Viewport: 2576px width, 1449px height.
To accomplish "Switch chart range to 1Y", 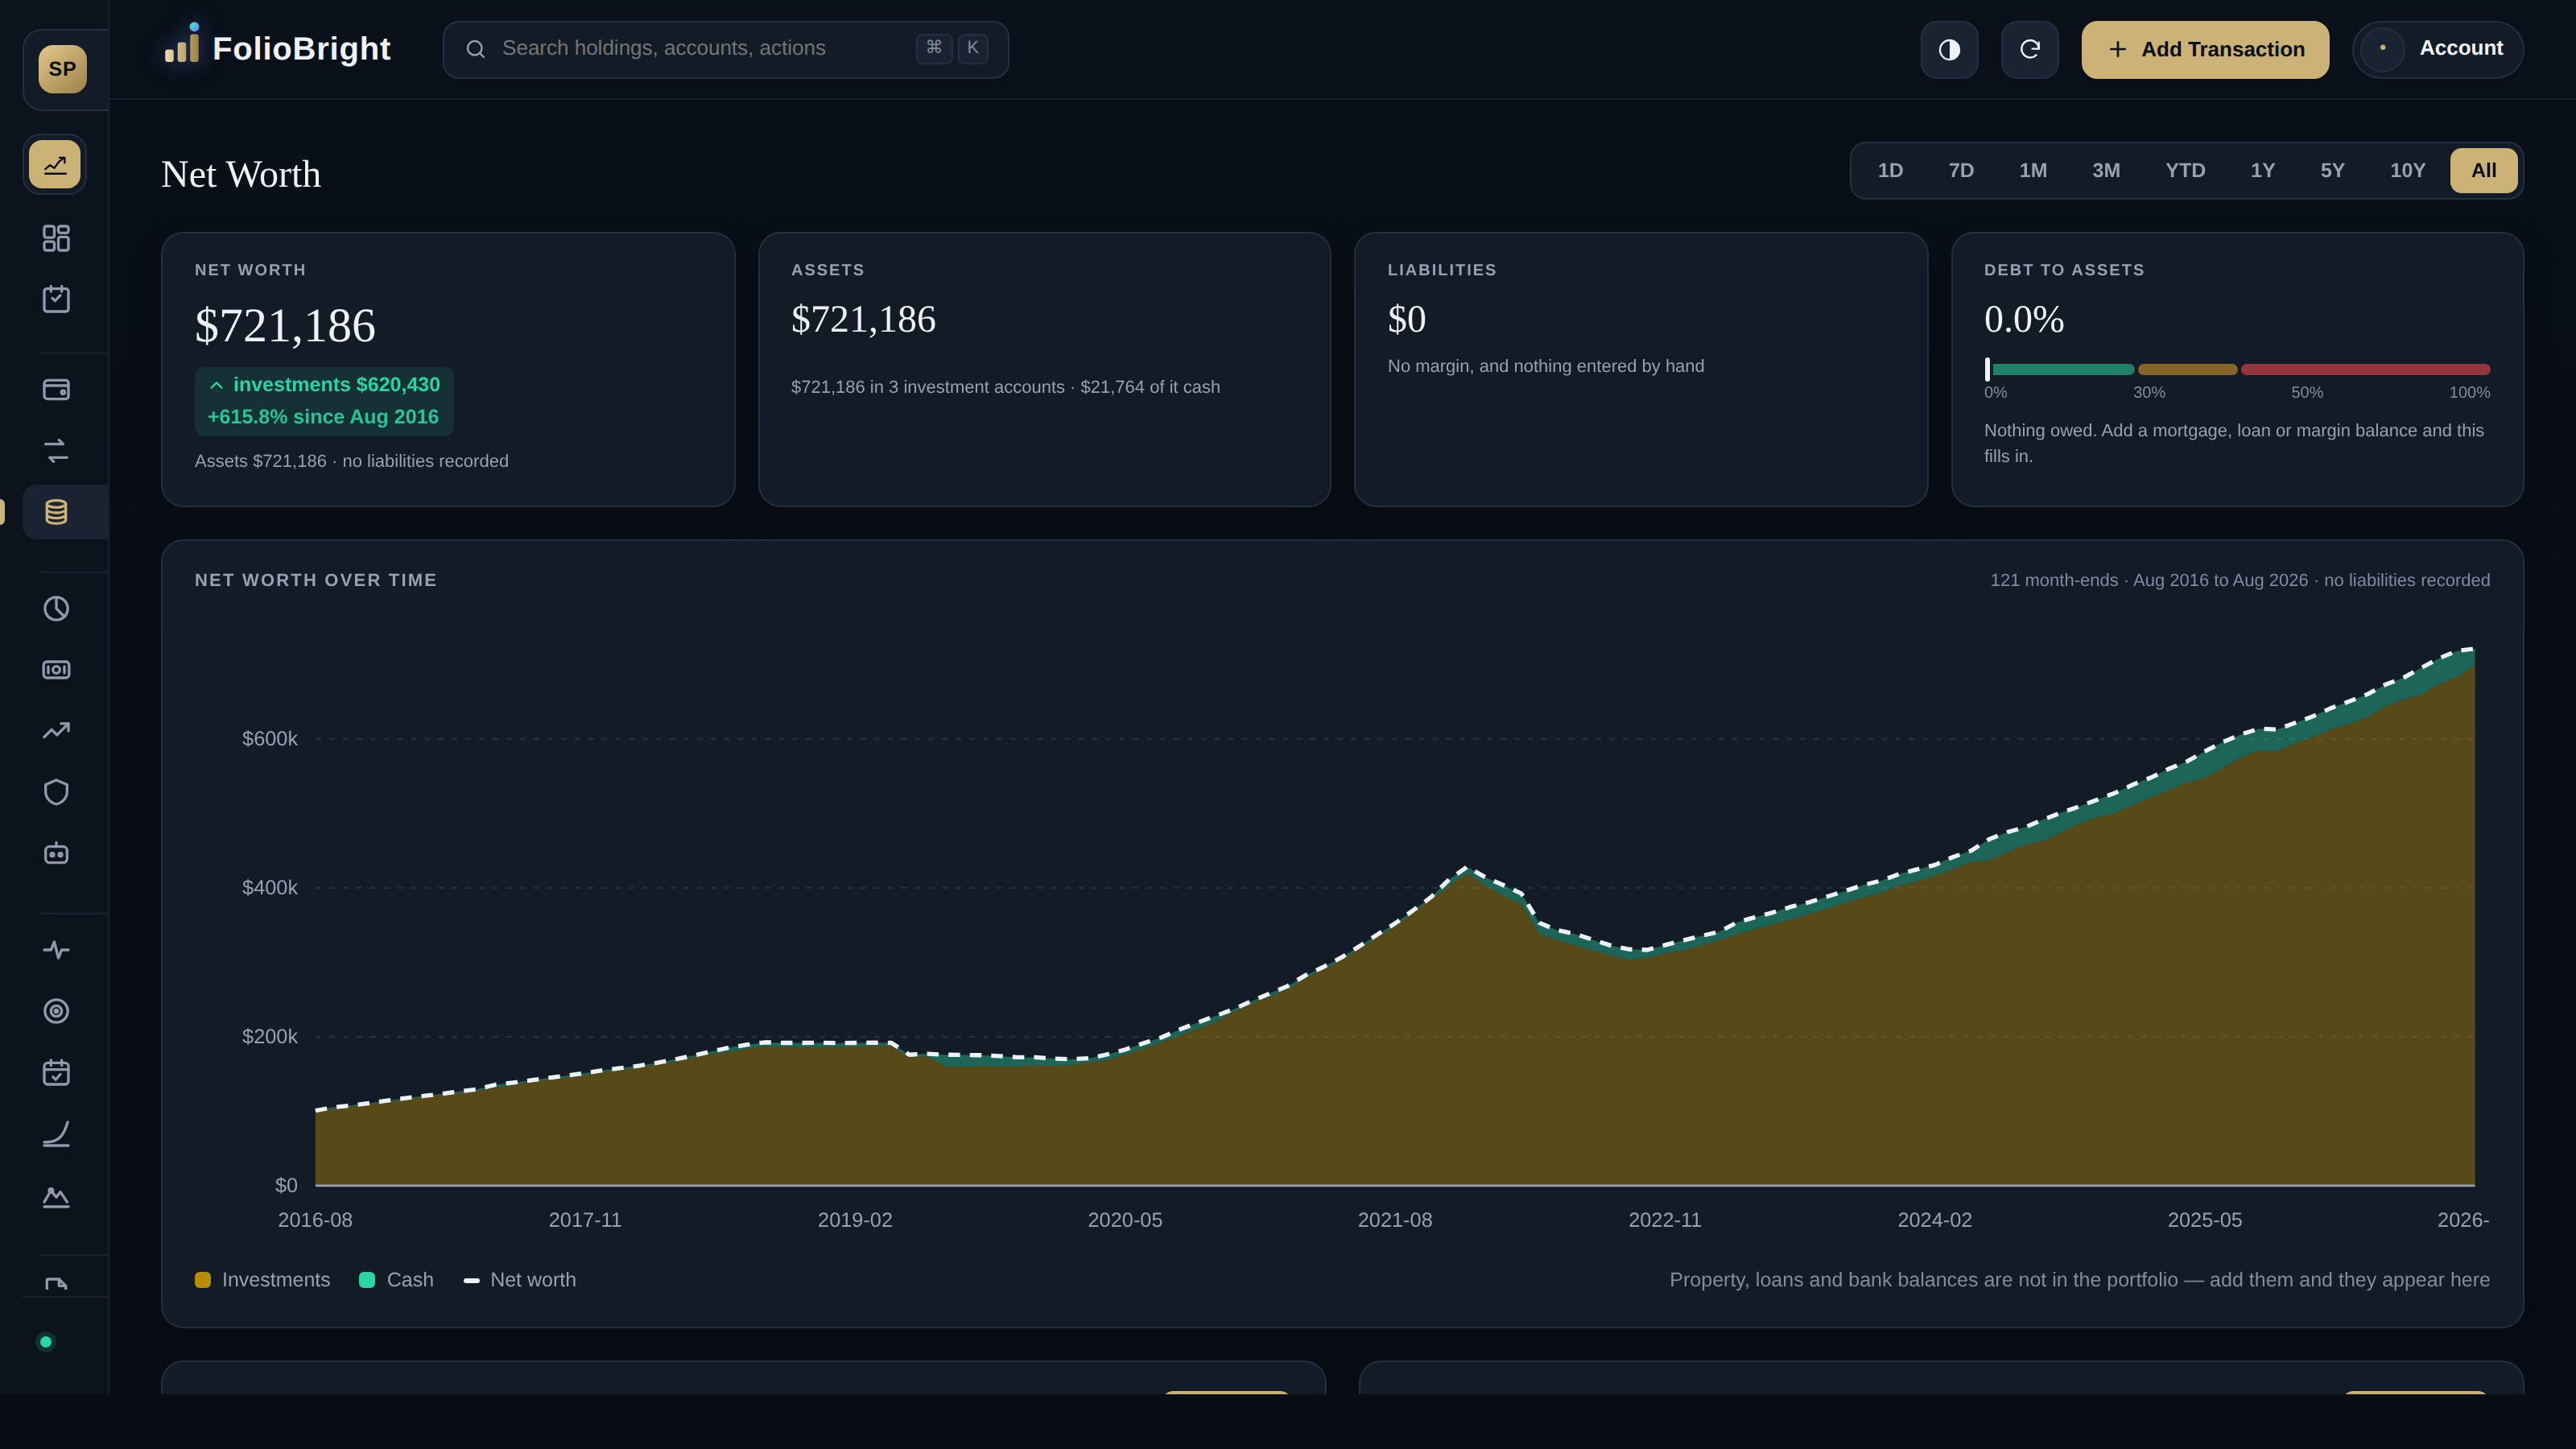I will [x=2263, y=171].
